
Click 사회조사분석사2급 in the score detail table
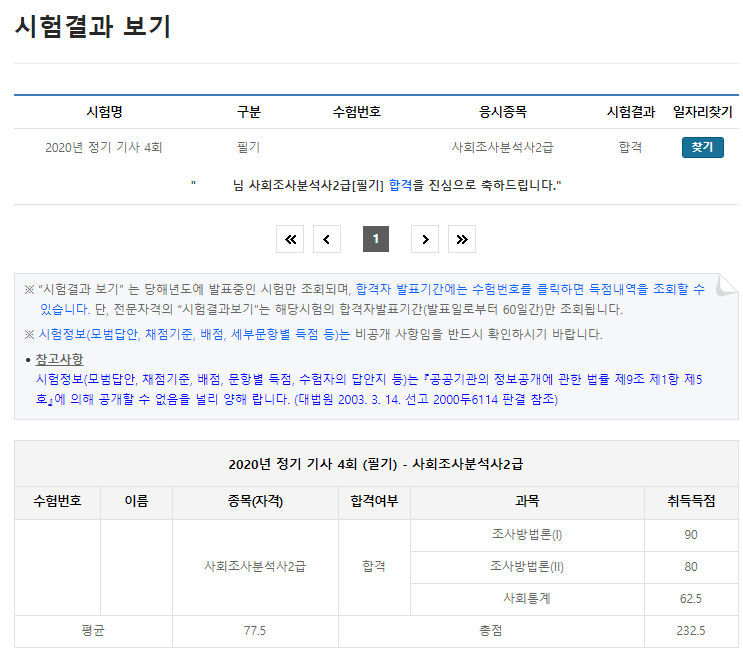(255, 566)
